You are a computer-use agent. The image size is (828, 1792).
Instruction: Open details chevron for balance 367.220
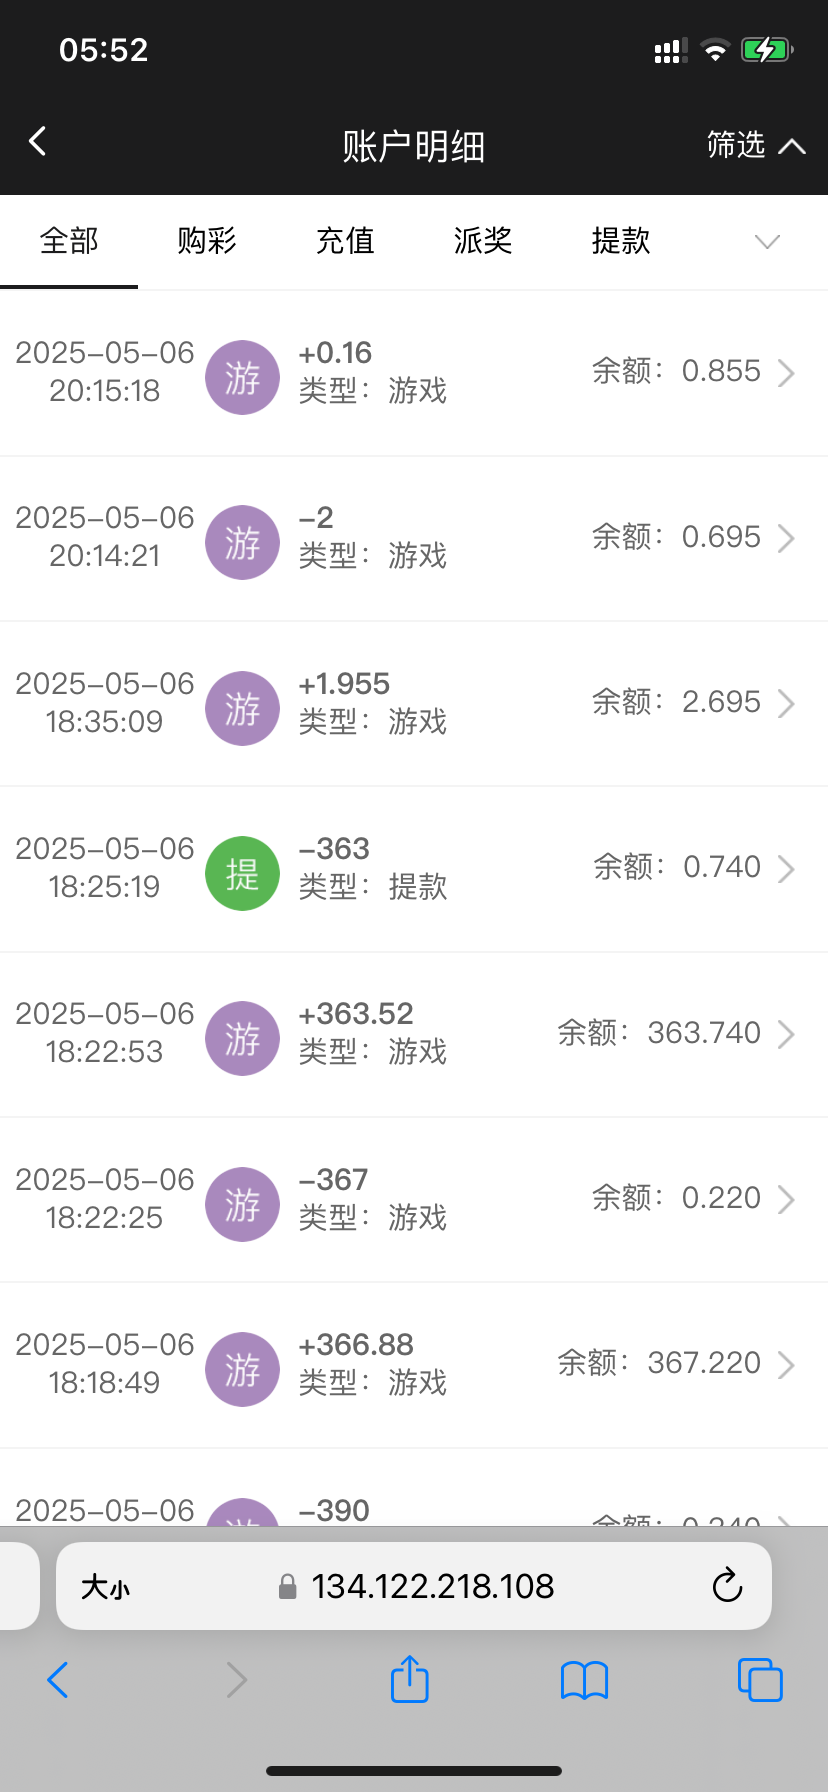(x=786, y=1364)
